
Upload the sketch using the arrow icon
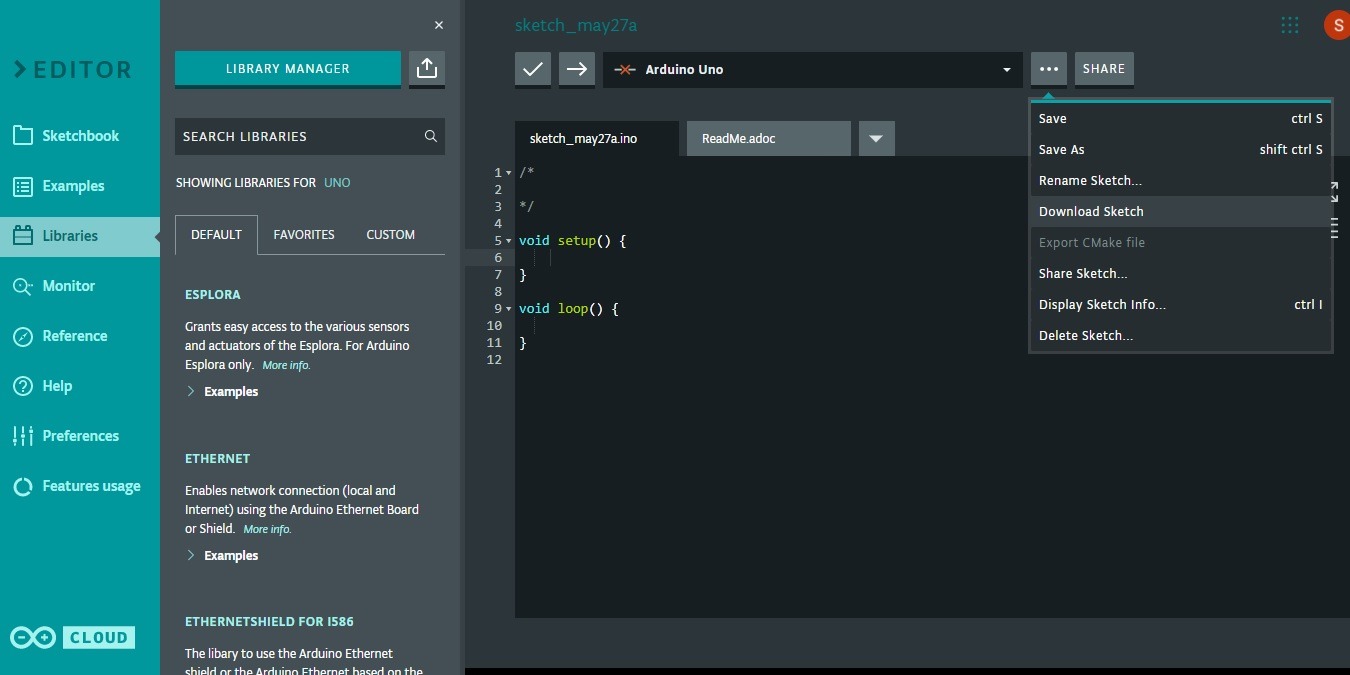pos(576,69)
